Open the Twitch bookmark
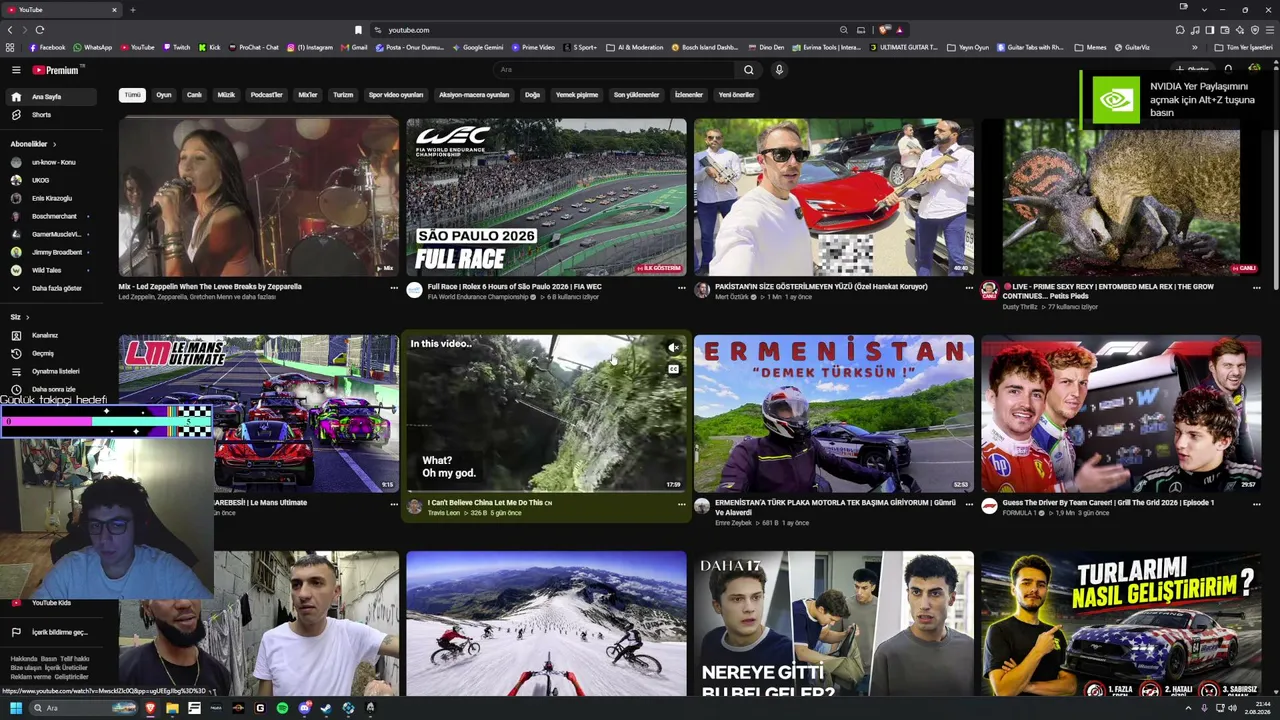The image size is (1280, 720). click(x=176, y=47)
